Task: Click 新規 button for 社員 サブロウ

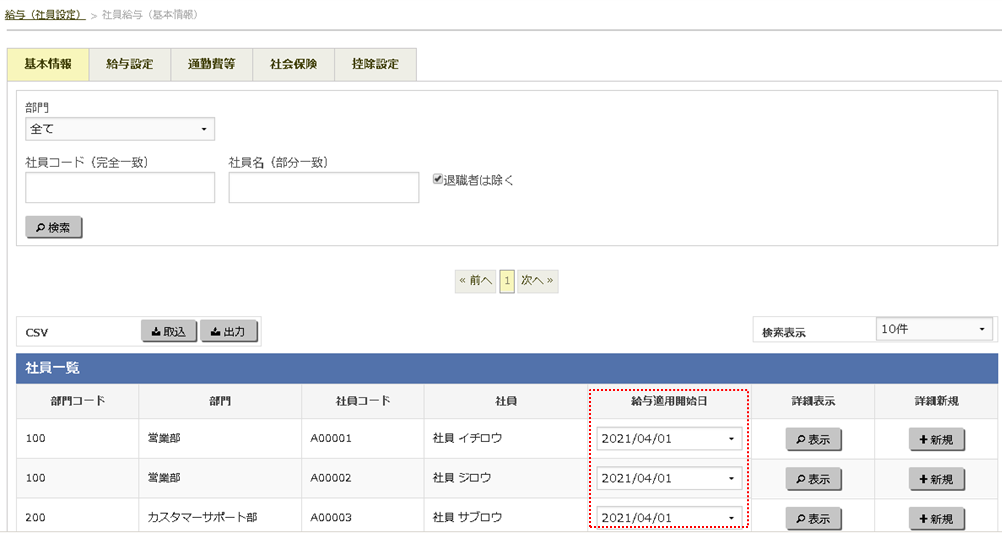Action: 936,518
